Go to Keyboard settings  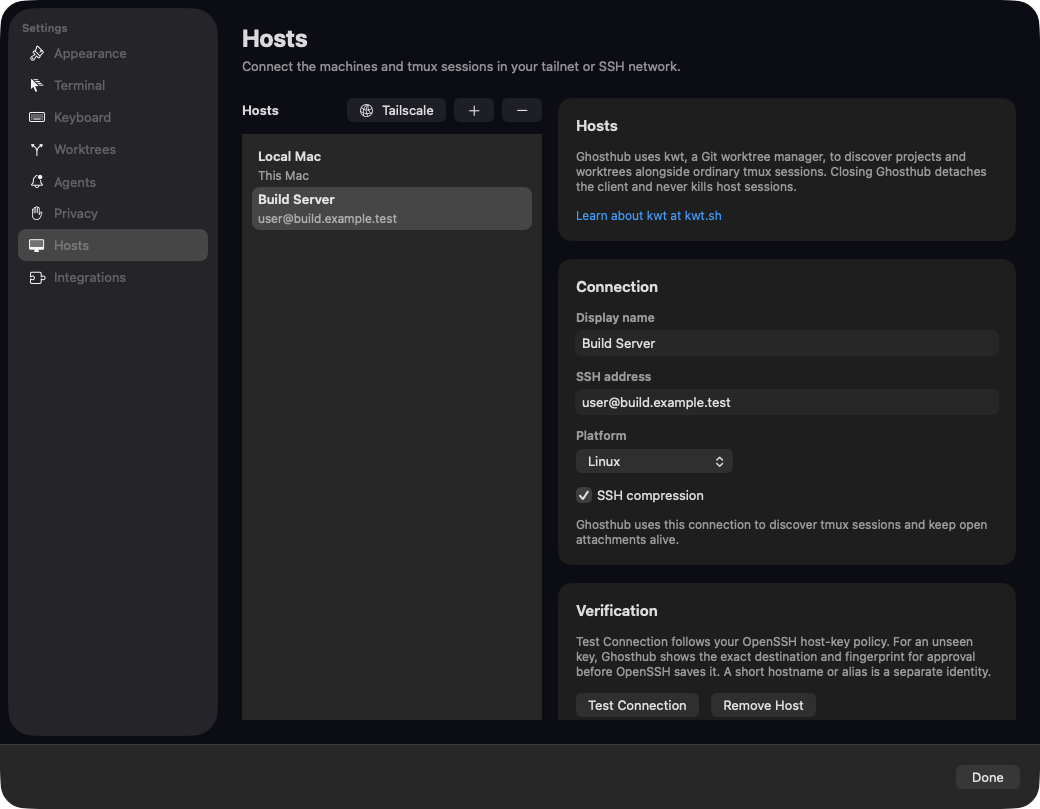(113, 117)
